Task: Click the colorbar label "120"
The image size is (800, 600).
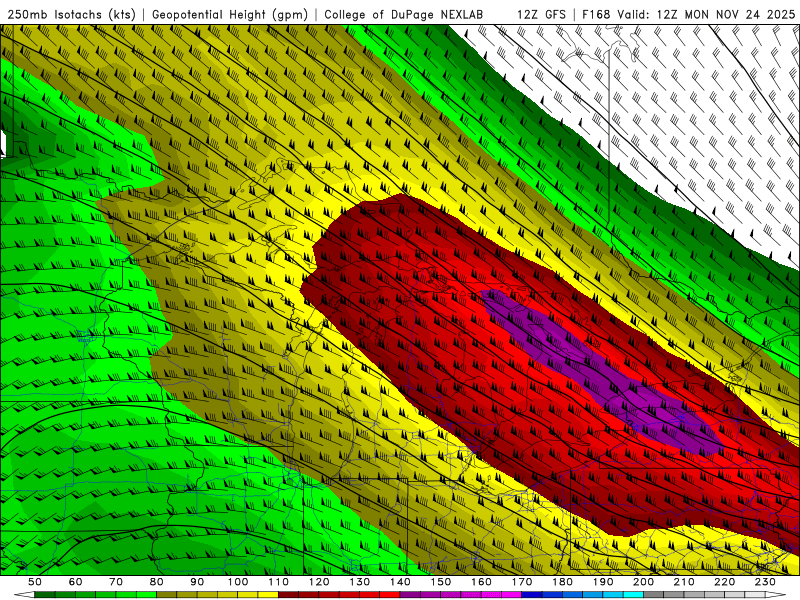Action: point(319,582)
